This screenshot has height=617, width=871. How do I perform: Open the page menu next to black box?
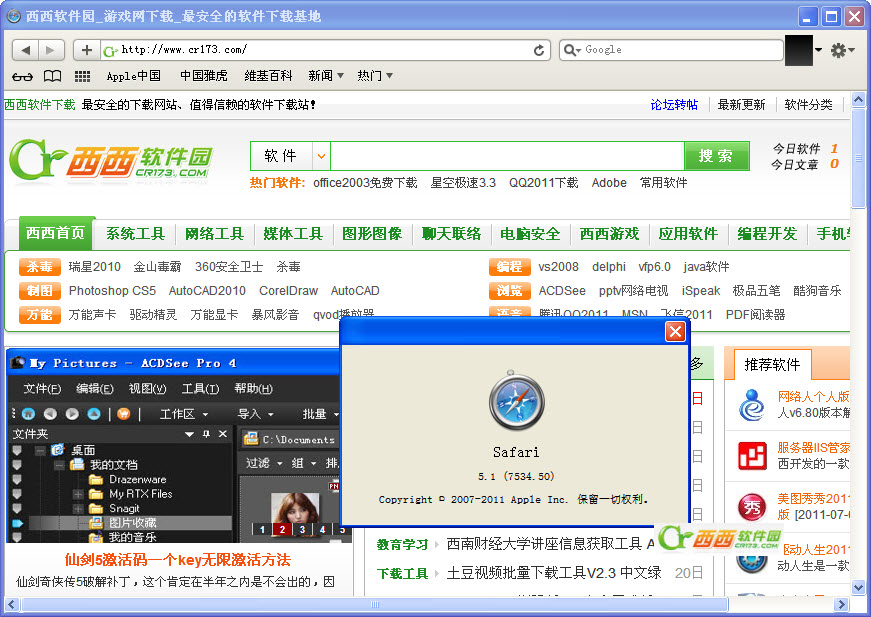(x=818, y=50)
